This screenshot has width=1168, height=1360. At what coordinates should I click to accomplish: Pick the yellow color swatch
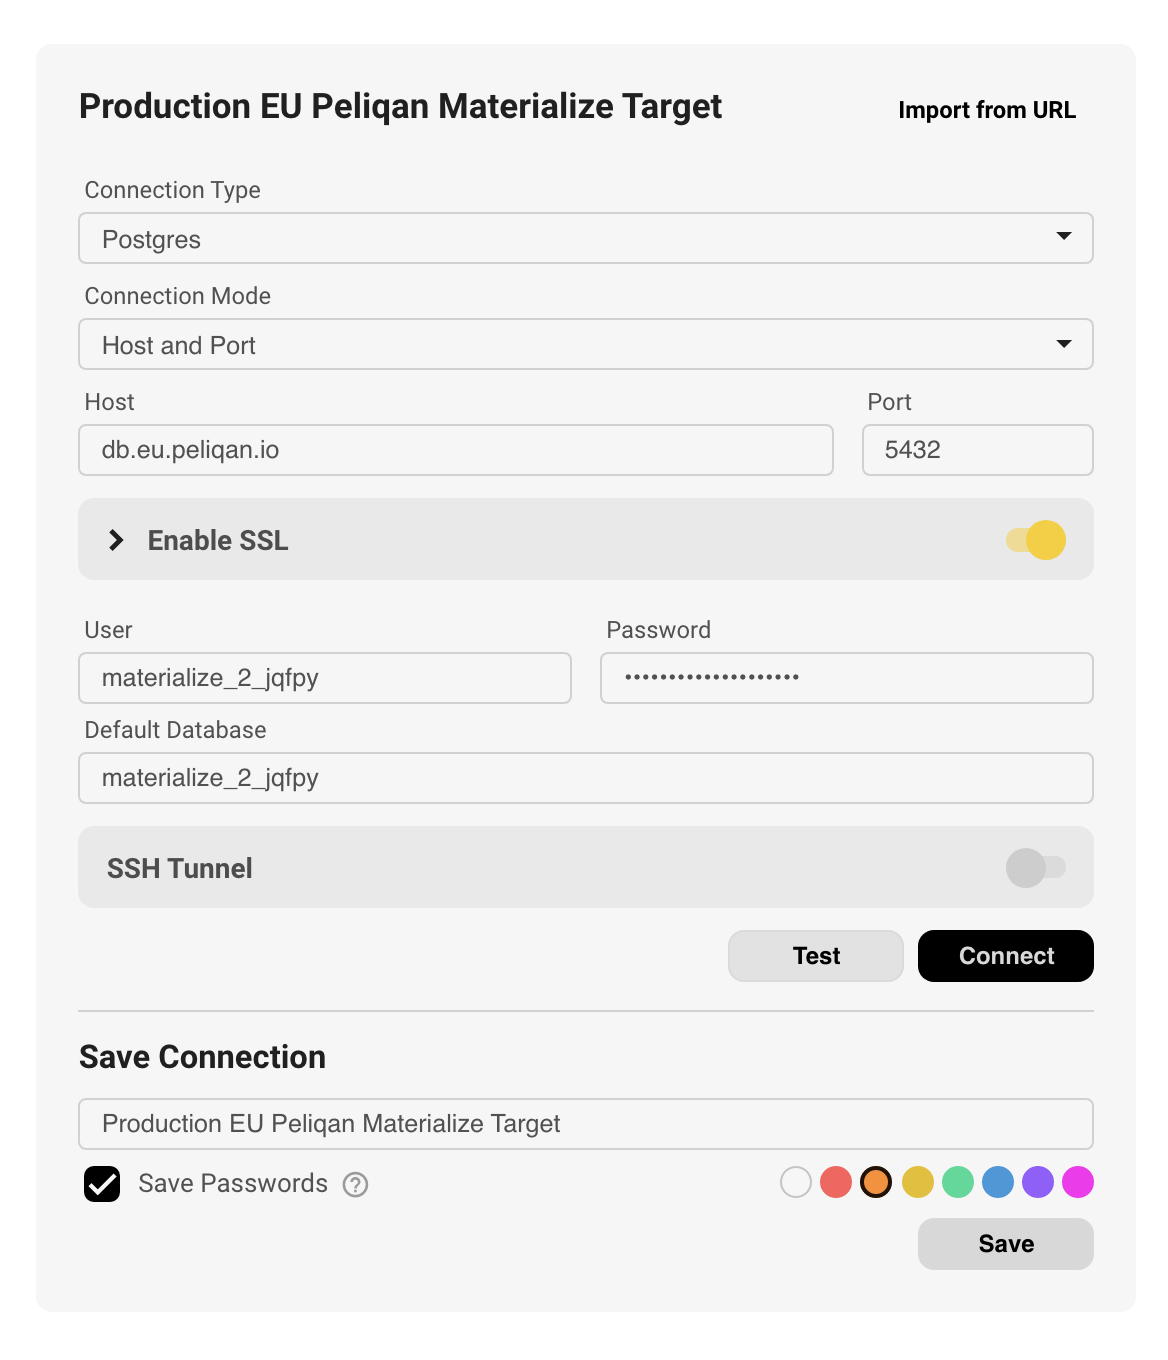tap(918, 1182)
